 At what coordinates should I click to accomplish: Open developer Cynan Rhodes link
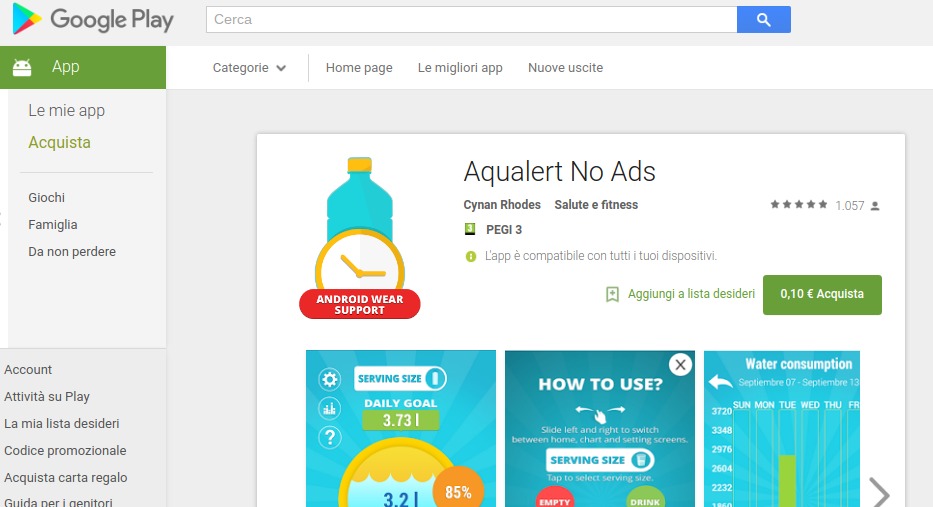coord(502,205)
